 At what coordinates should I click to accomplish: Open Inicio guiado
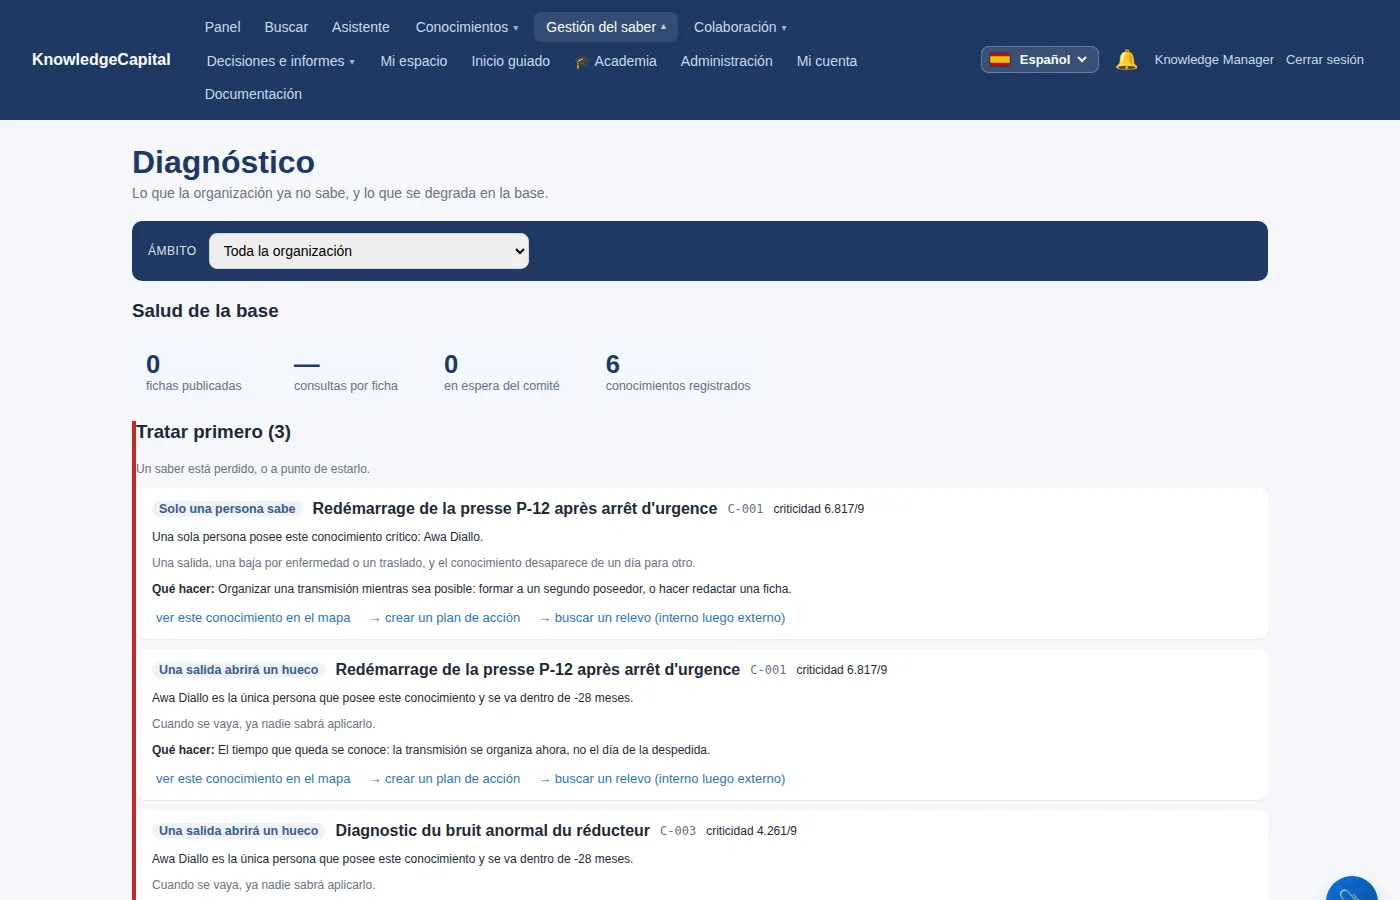pyautogui.click(x=511, y=61)
